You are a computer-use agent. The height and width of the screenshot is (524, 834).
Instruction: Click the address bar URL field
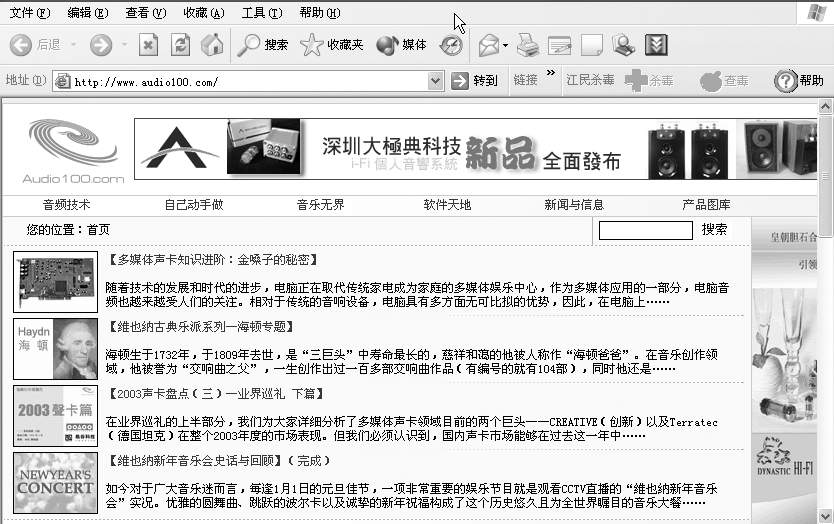coord(250,81)
